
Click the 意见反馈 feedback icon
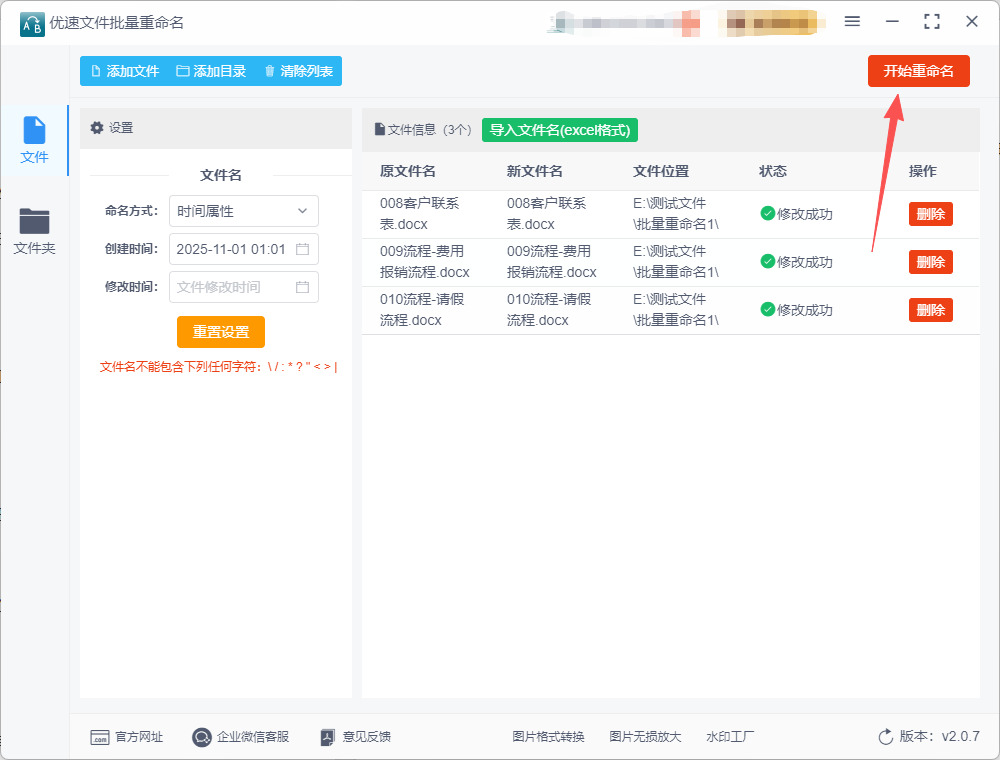[328, 737]
